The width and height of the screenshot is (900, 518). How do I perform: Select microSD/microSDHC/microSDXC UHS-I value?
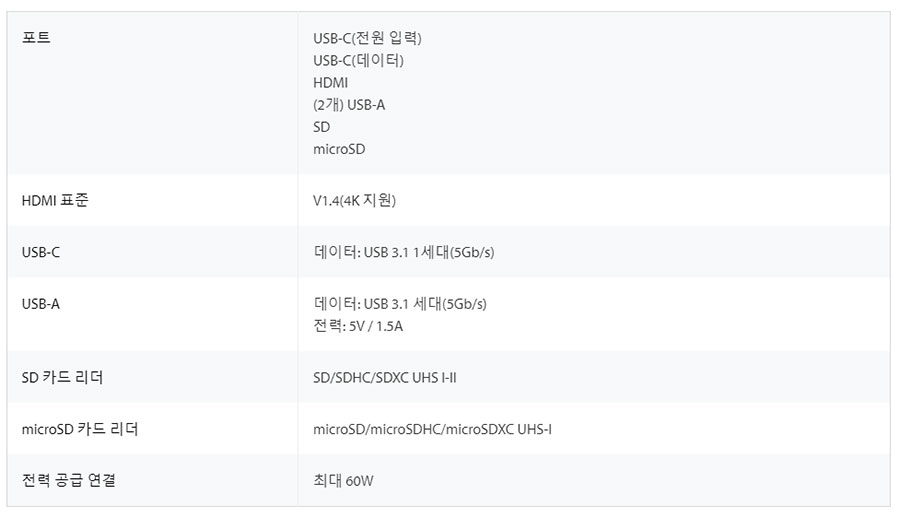(x=432, y=430)
